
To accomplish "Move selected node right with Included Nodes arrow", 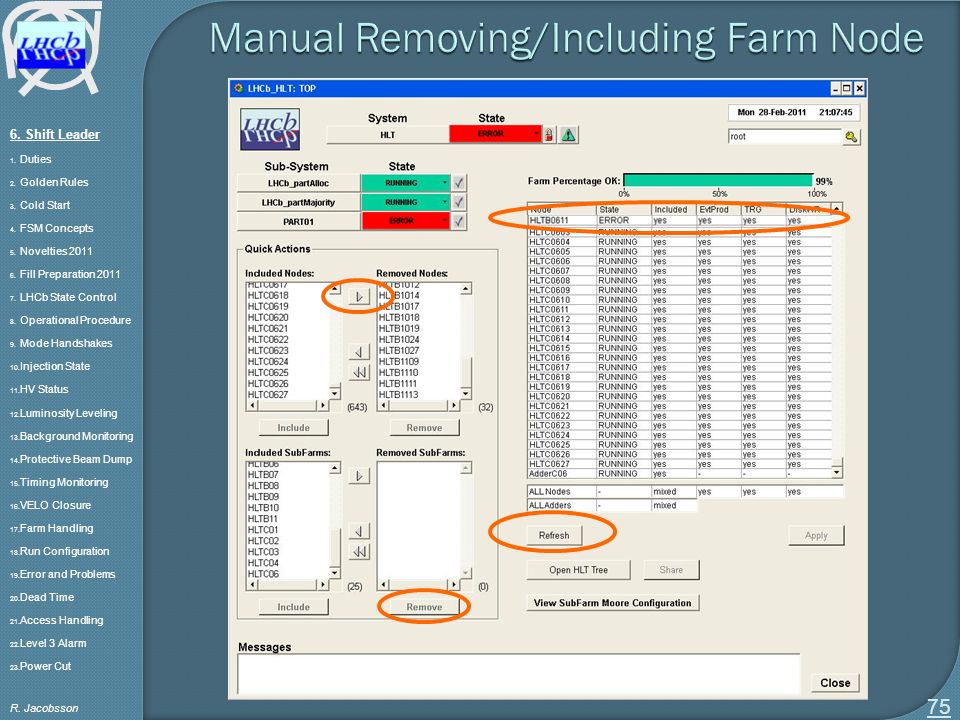I will (359, 296).
